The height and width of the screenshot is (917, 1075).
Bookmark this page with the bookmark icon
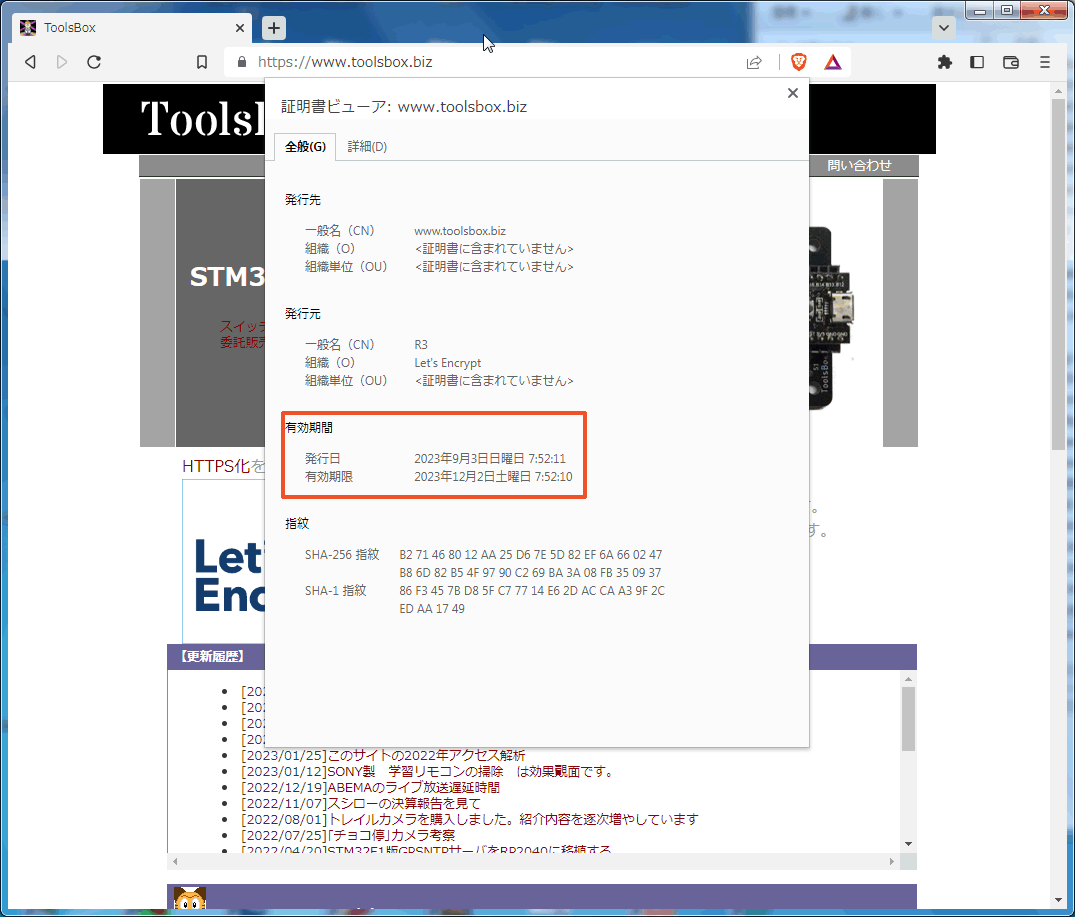[202, 62]
